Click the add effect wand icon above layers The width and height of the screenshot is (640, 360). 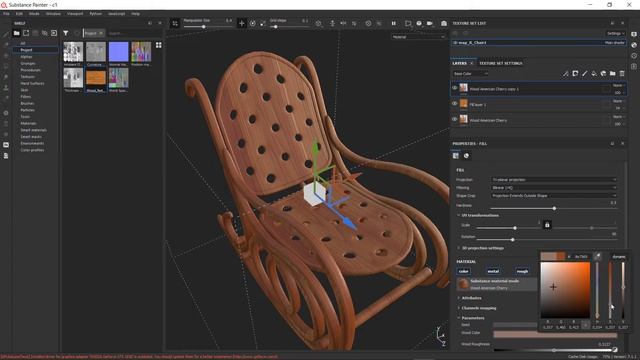[x=565, y=73]
